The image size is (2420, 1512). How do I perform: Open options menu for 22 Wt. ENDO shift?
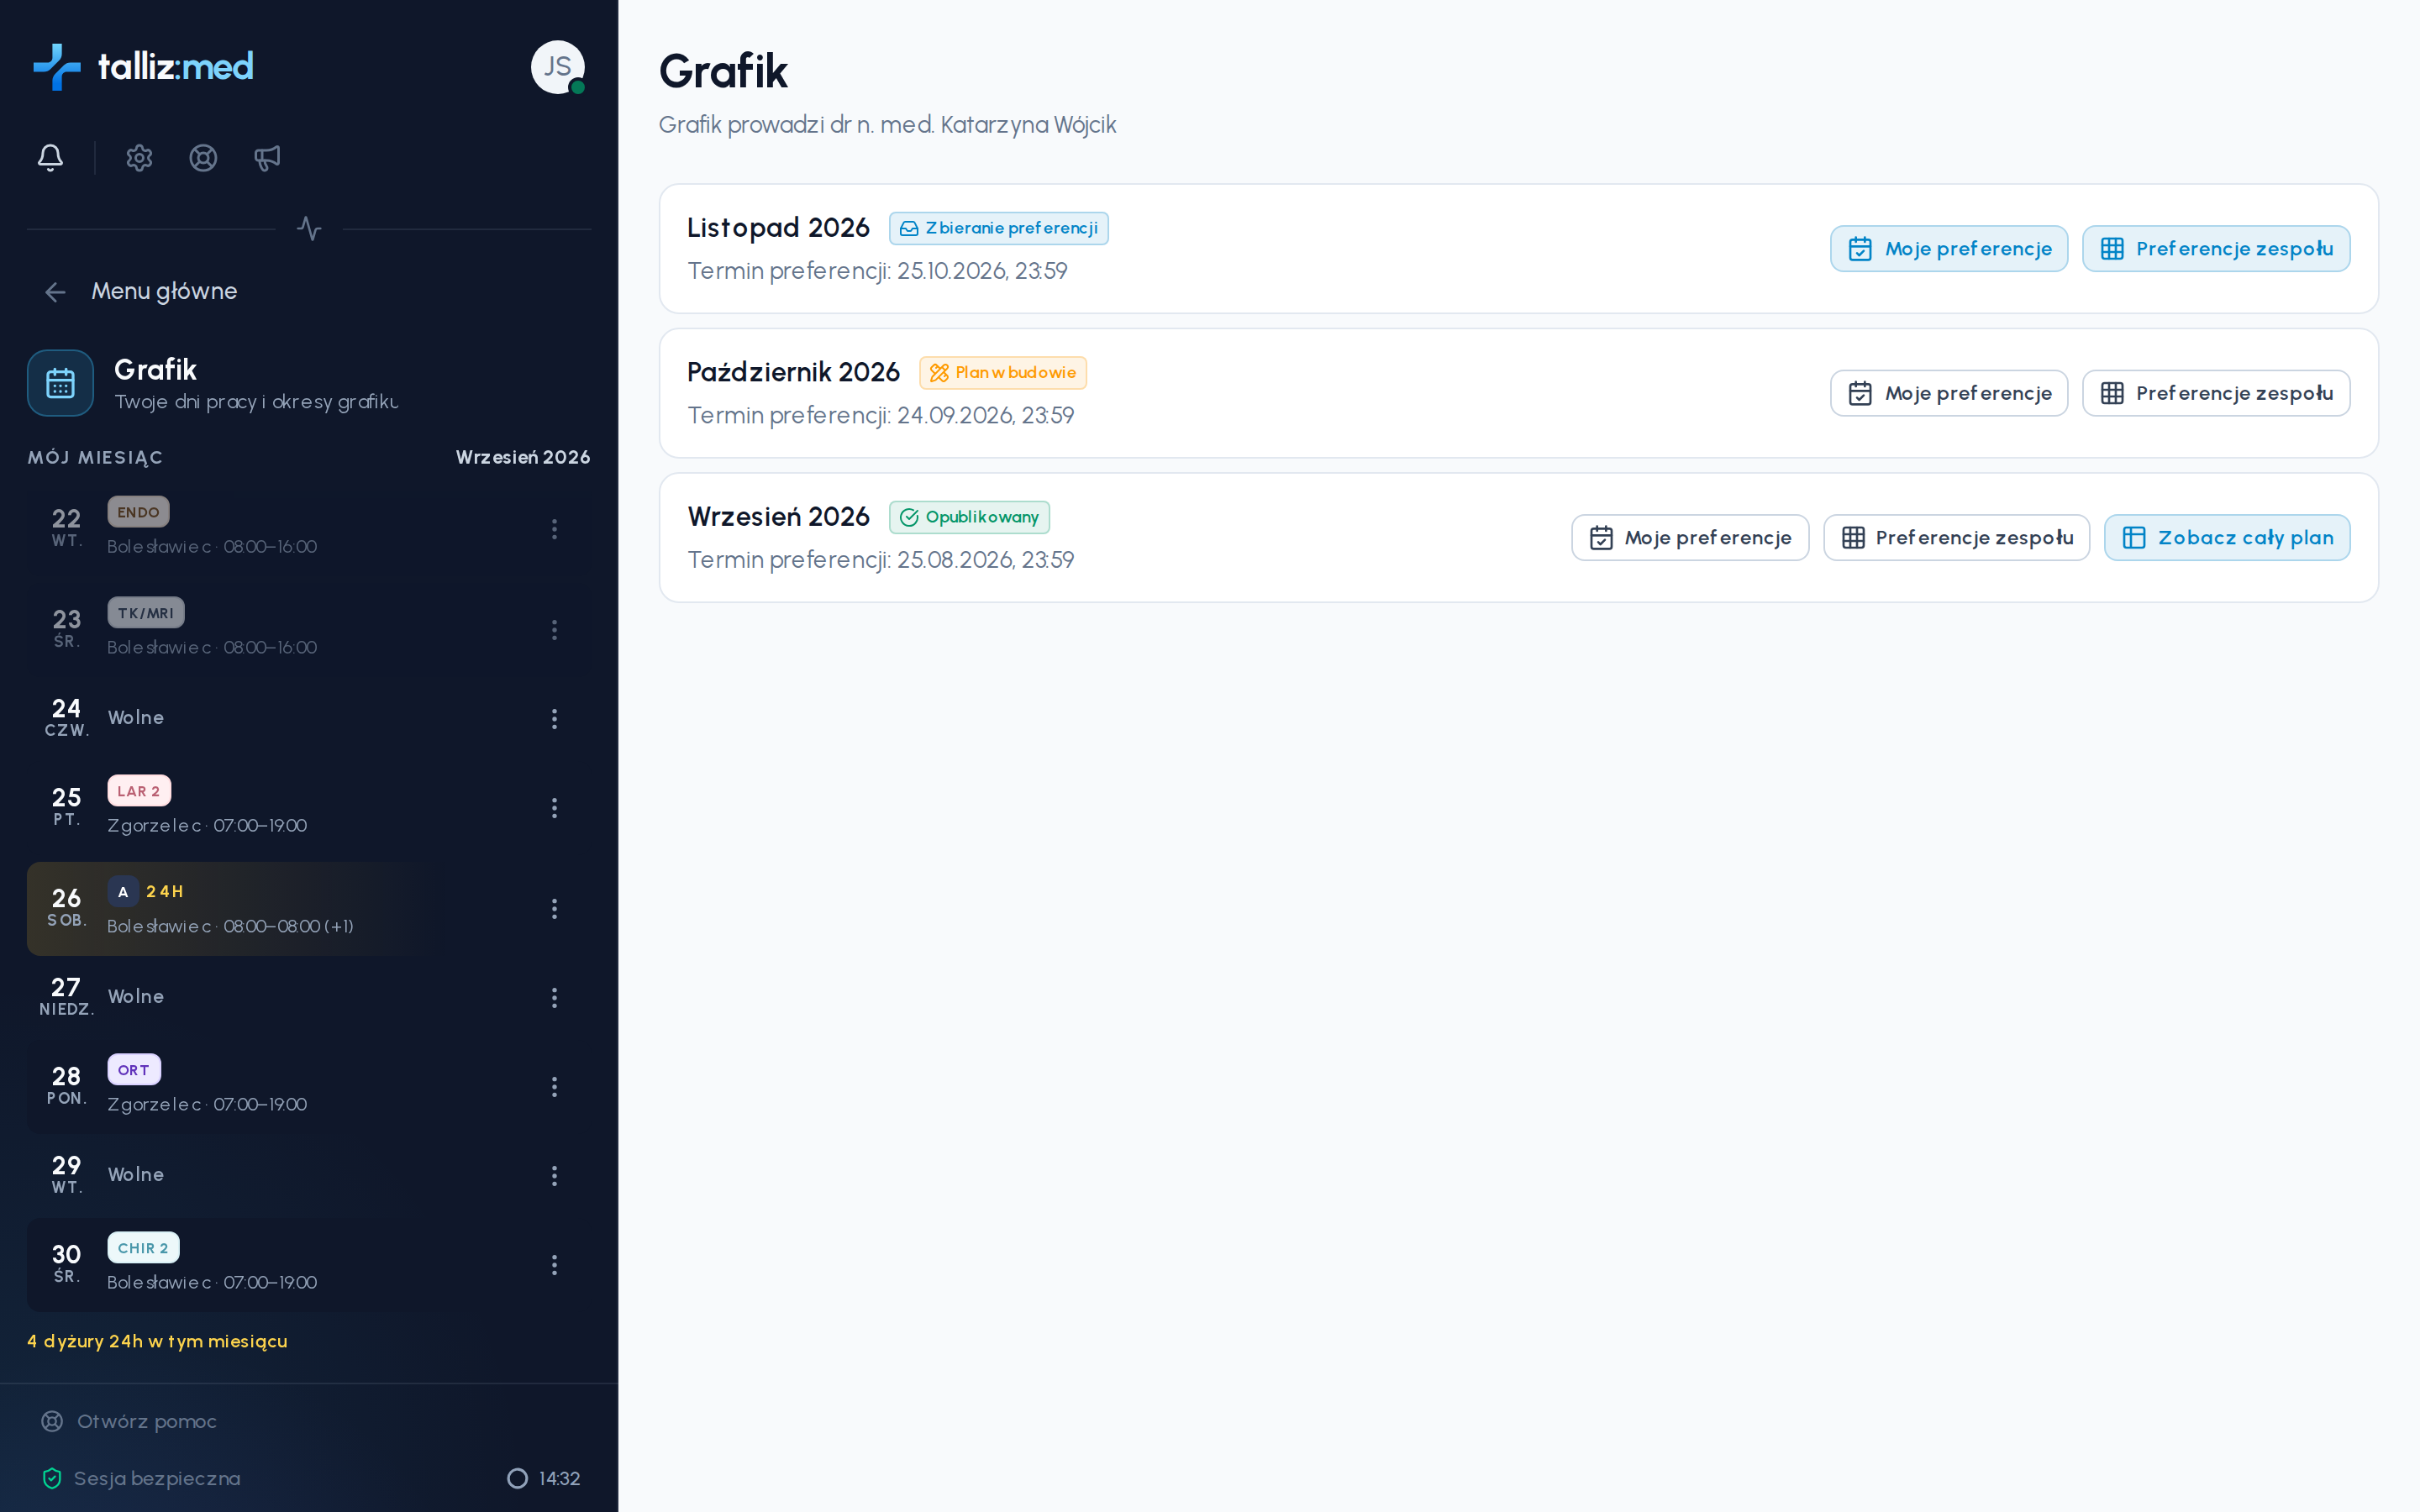click(x=554, y=528)
